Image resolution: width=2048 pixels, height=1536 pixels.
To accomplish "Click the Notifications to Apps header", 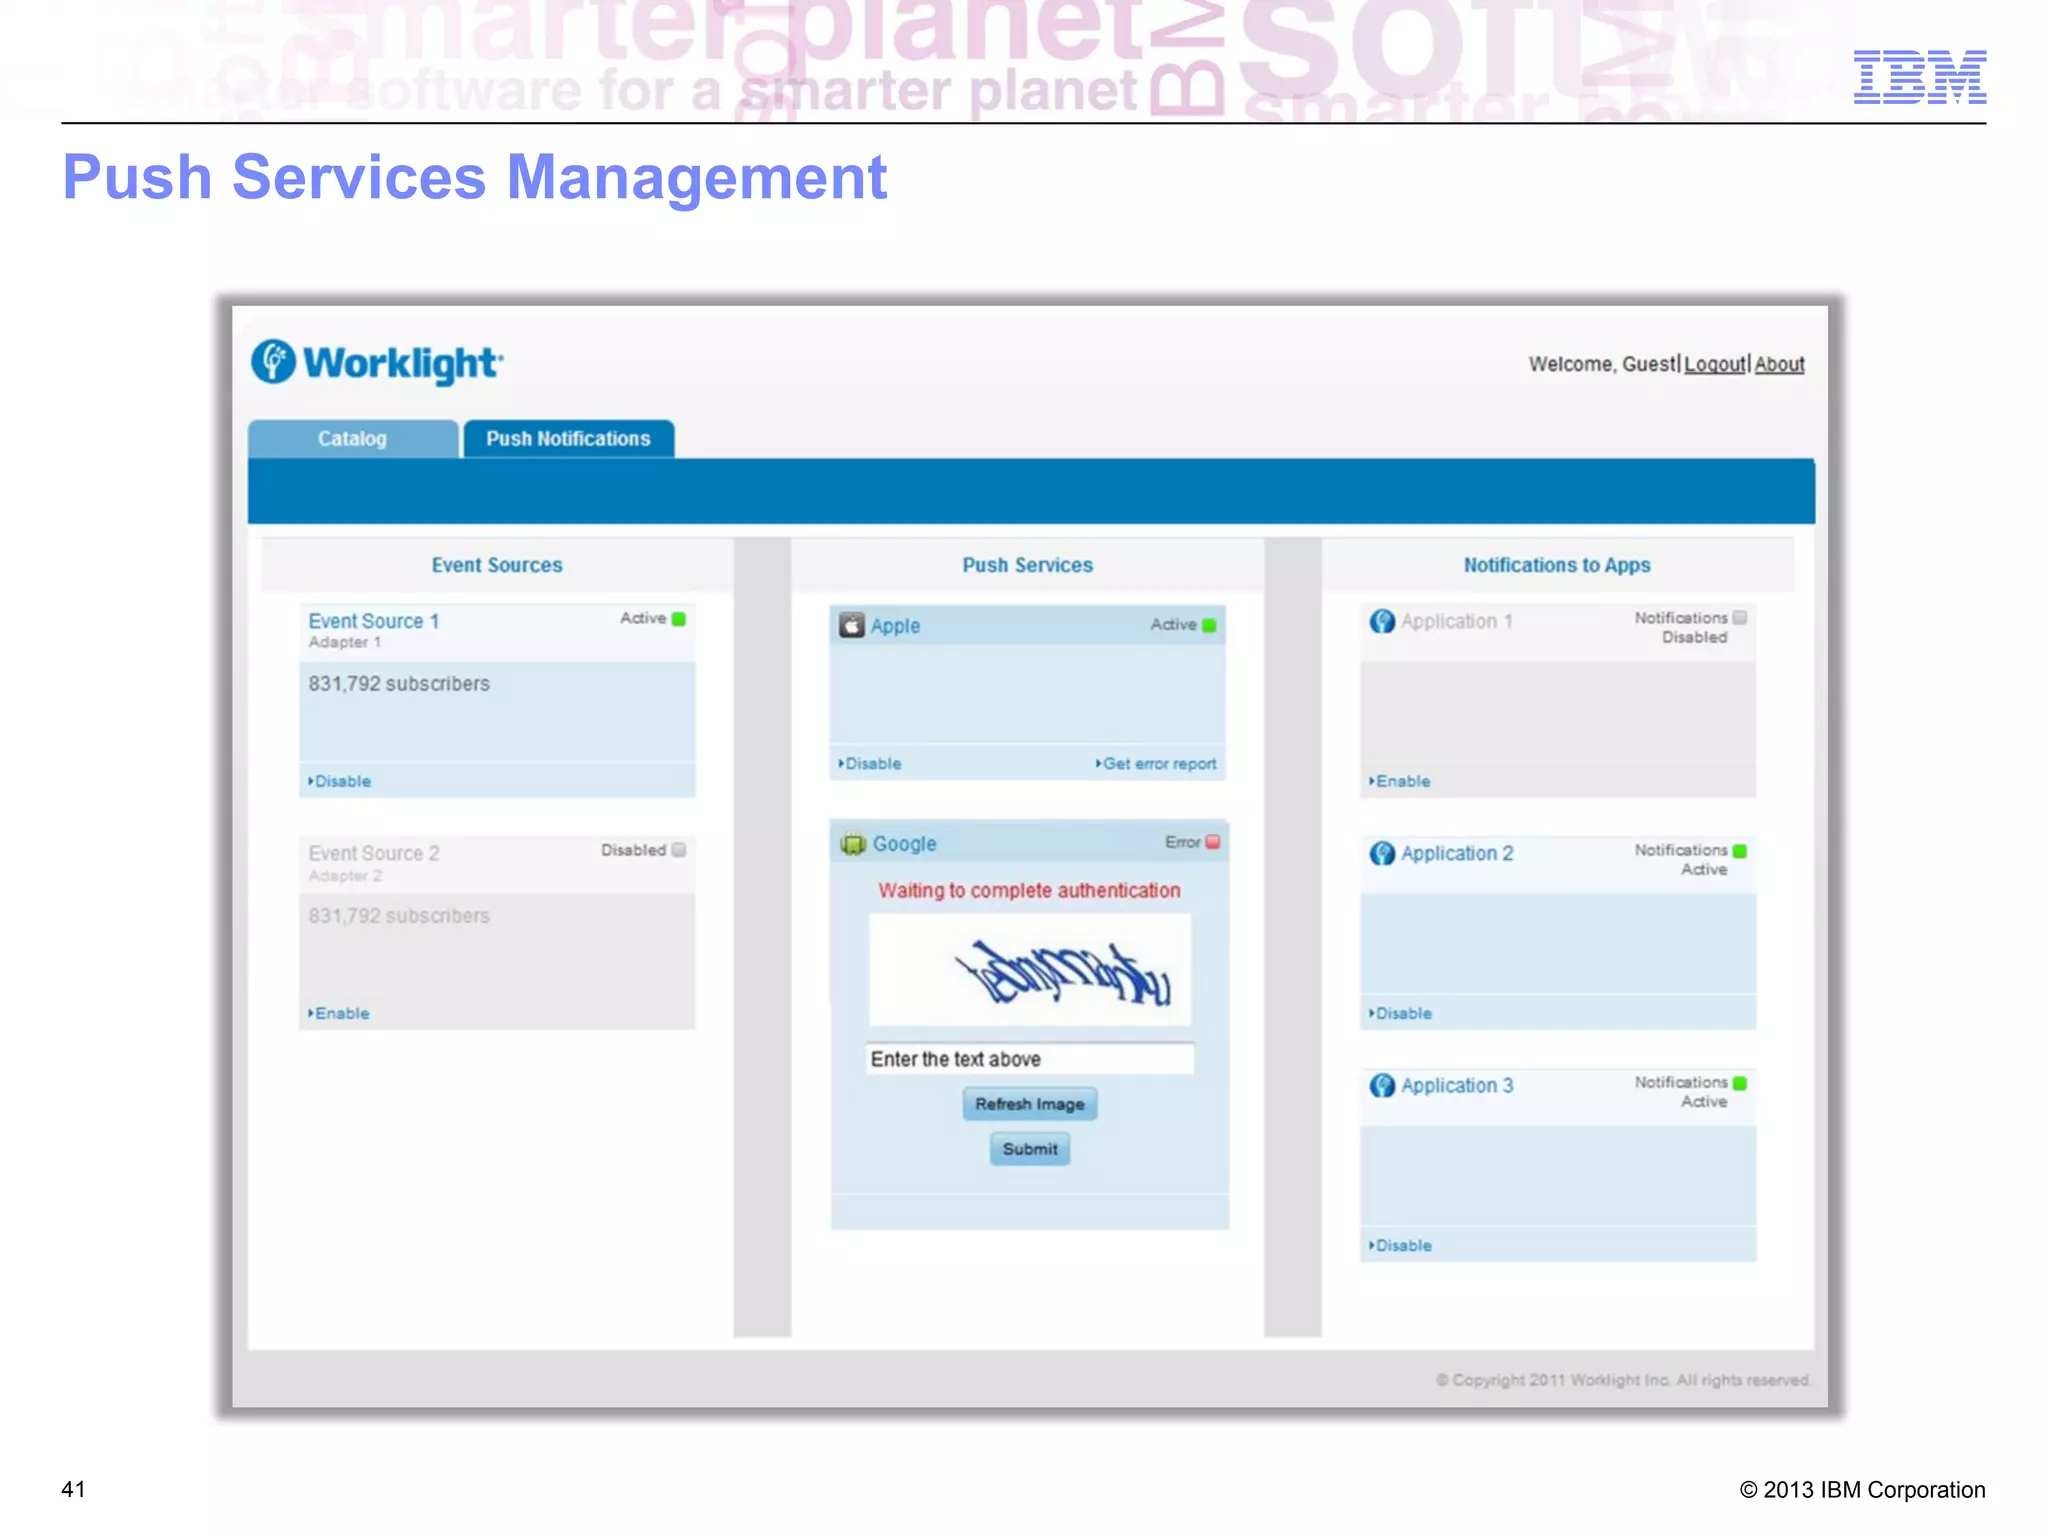I will pyautogui.click(x=1557, y=565).
